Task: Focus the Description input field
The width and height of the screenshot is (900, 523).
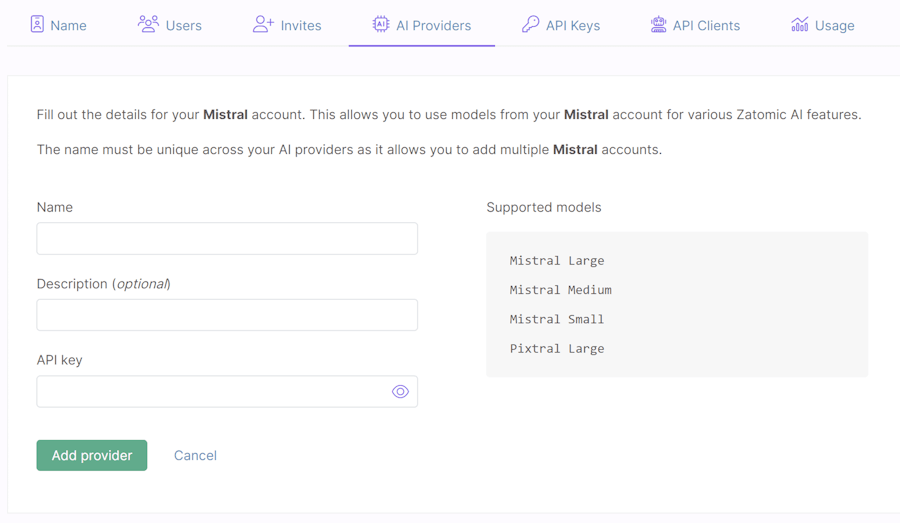Action: tap(227, 315)
